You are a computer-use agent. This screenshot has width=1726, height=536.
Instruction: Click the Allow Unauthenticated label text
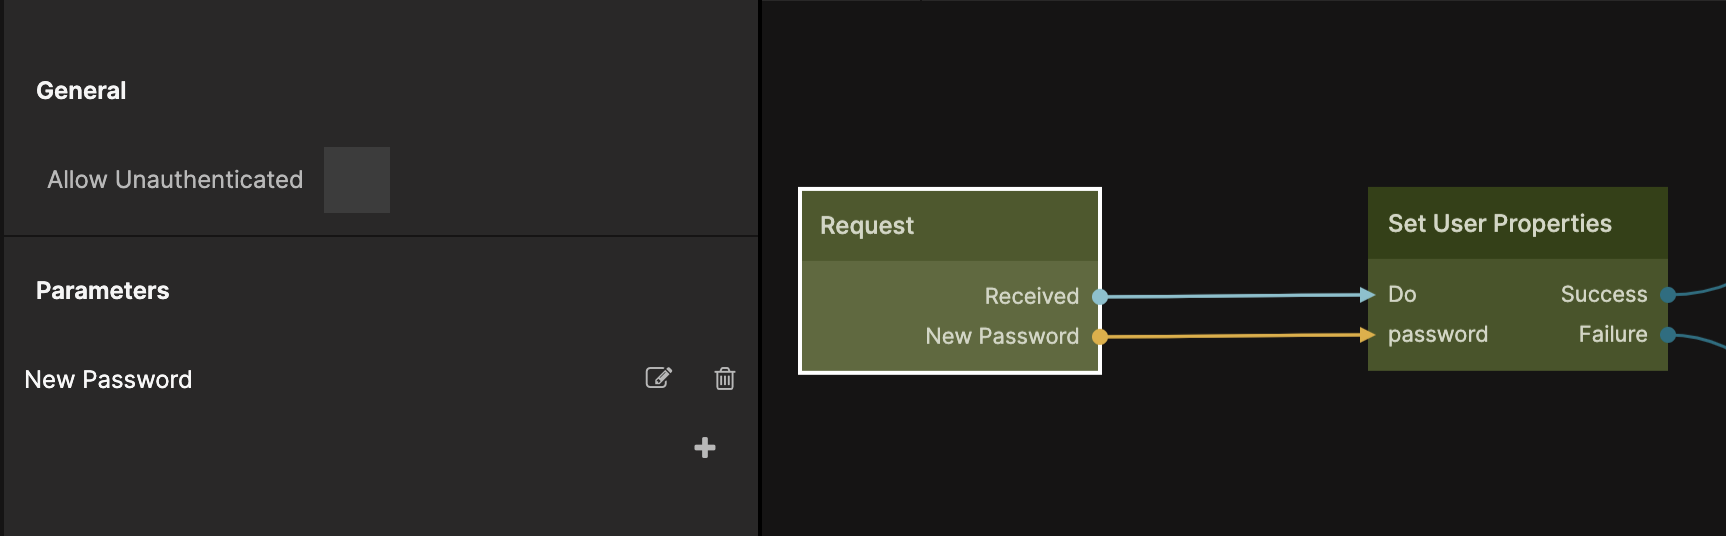pos(175,180)
